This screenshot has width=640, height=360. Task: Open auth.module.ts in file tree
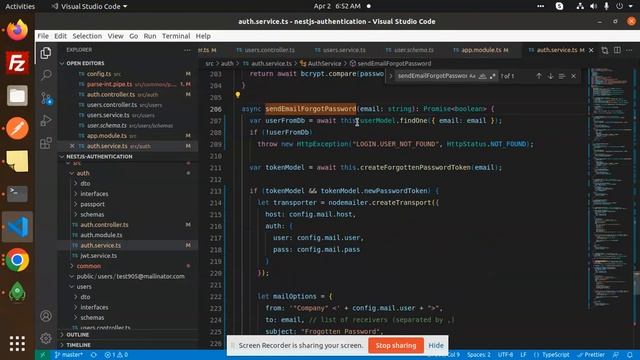101,235
